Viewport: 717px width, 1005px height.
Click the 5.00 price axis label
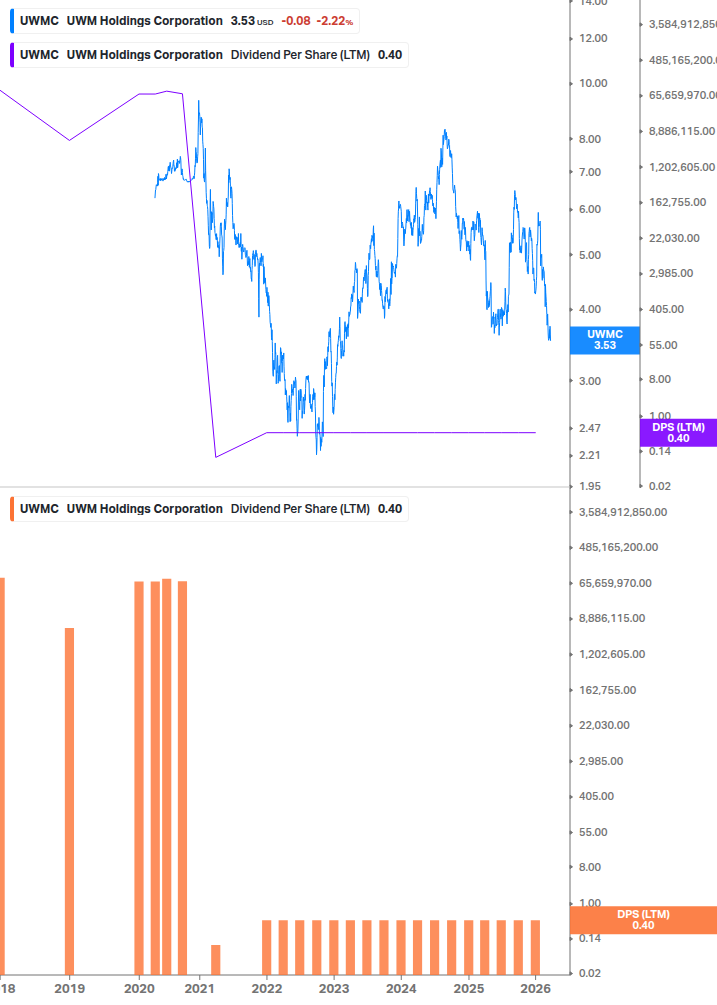click(590, 255)
